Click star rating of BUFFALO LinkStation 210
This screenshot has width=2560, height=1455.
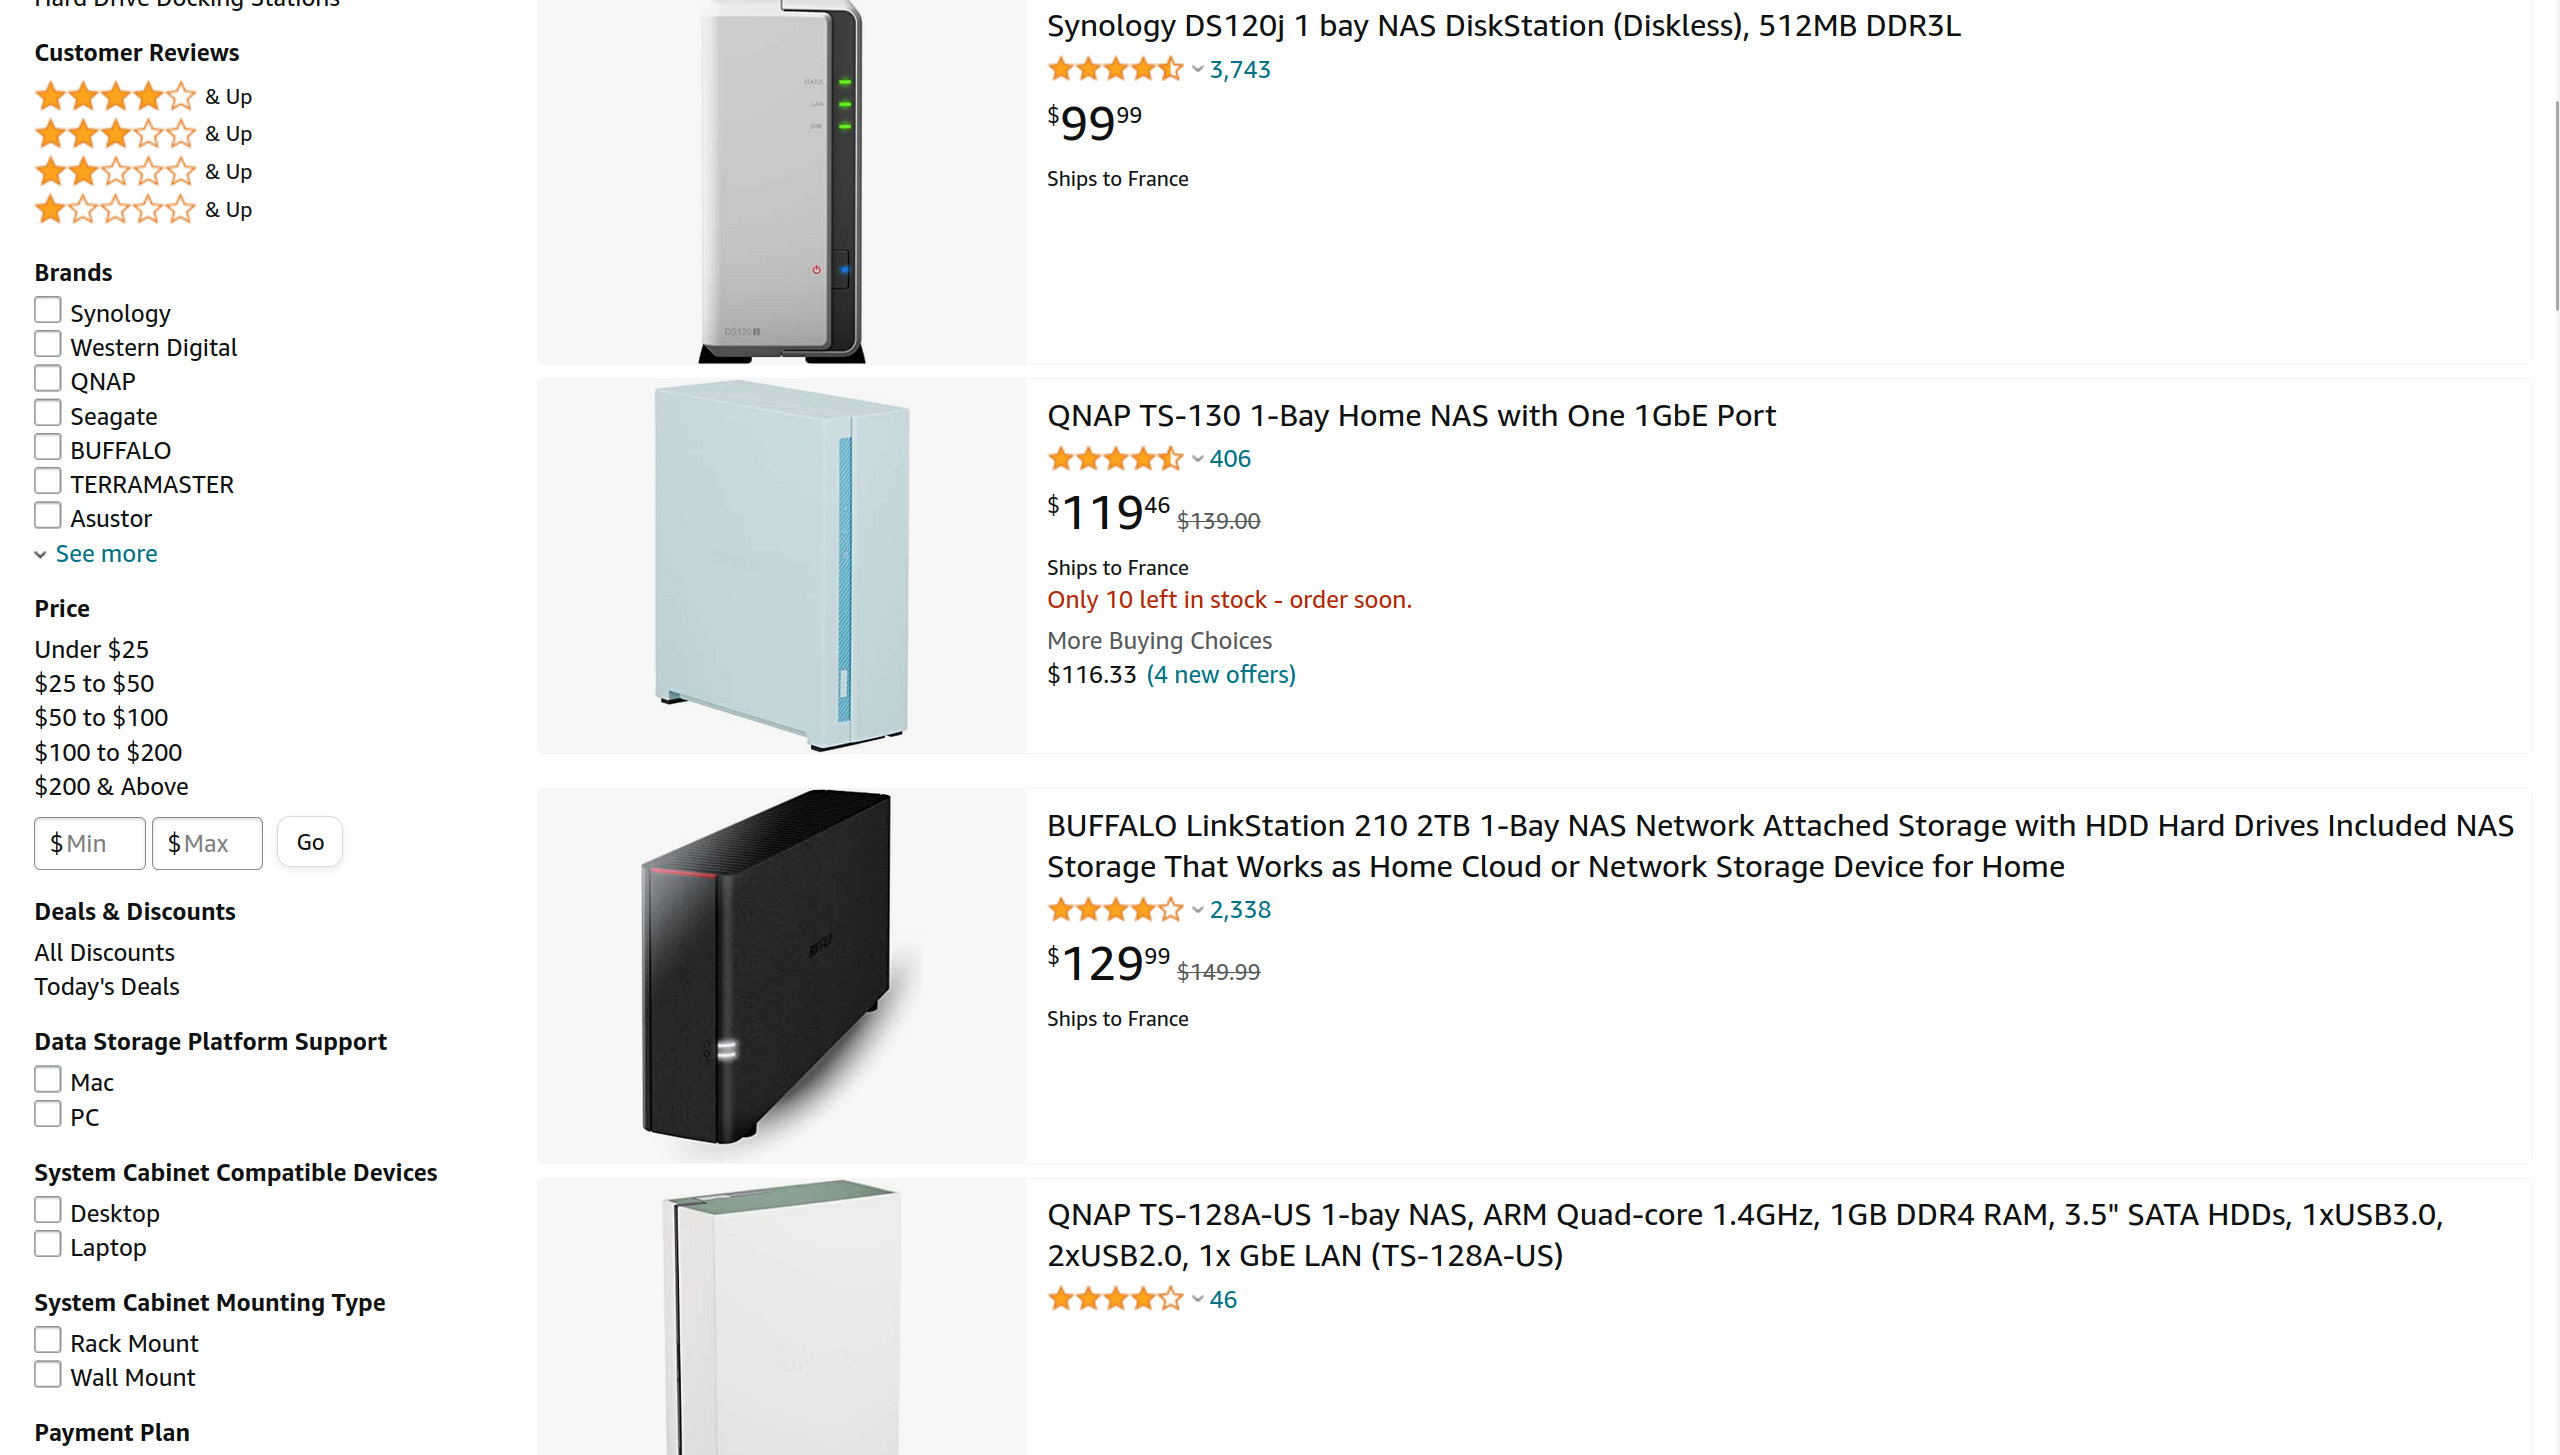click(x=1115, y=909)
